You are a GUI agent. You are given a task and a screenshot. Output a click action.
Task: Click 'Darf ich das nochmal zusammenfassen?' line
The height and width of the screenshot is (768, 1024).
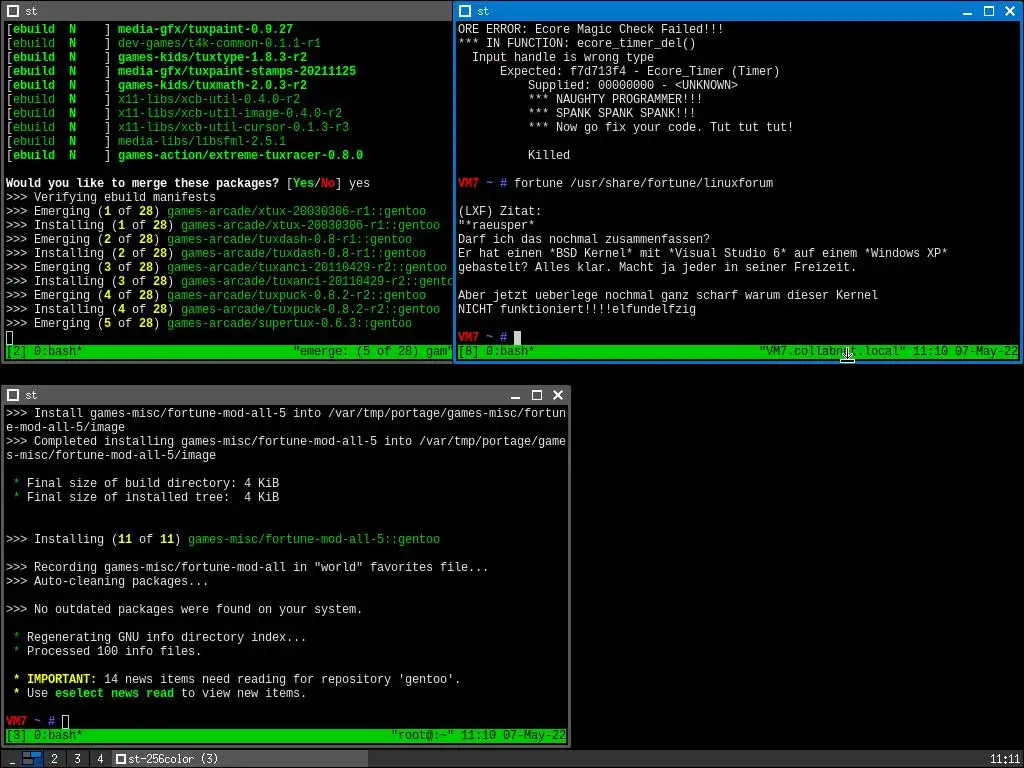(x=583, y=239)
